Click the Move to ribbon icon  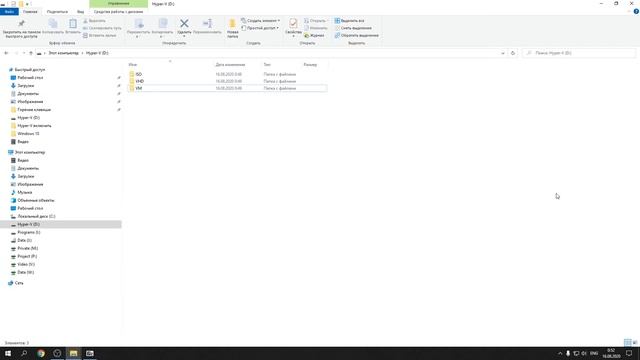[139, 24]
